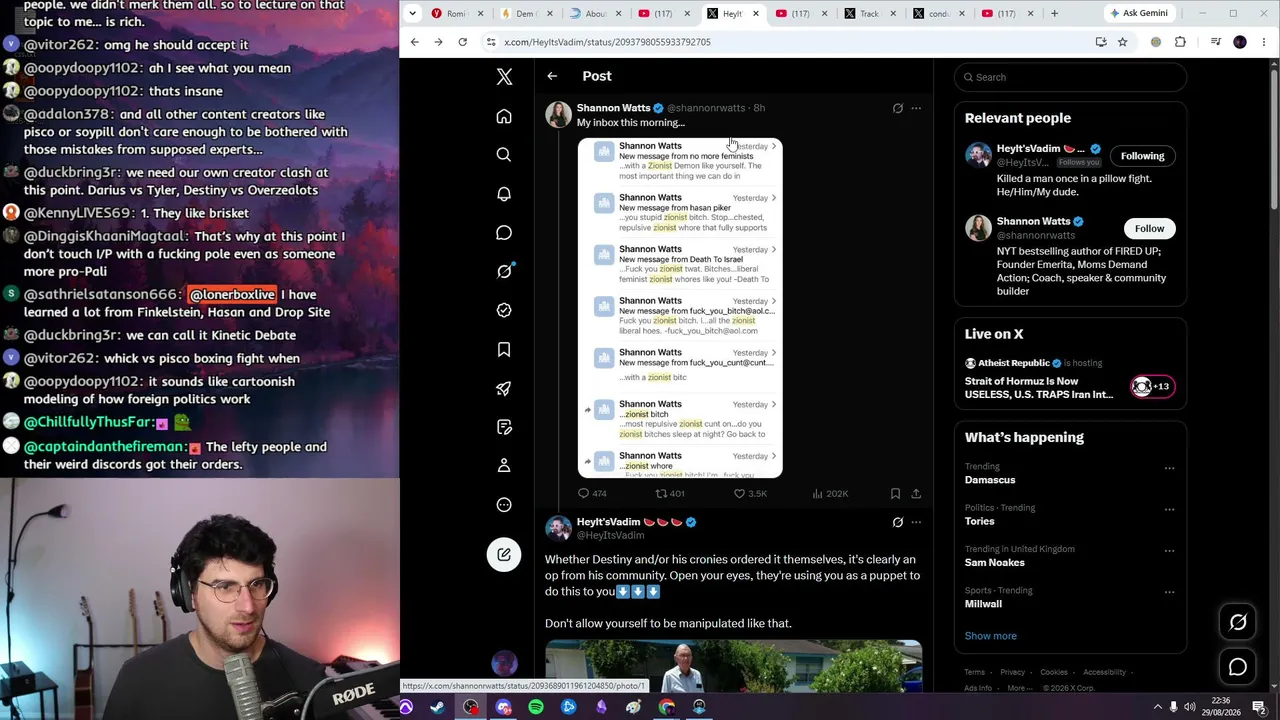Show more trending topics
The height and width of the screenshot is (720, 1280).
point(991,636)
